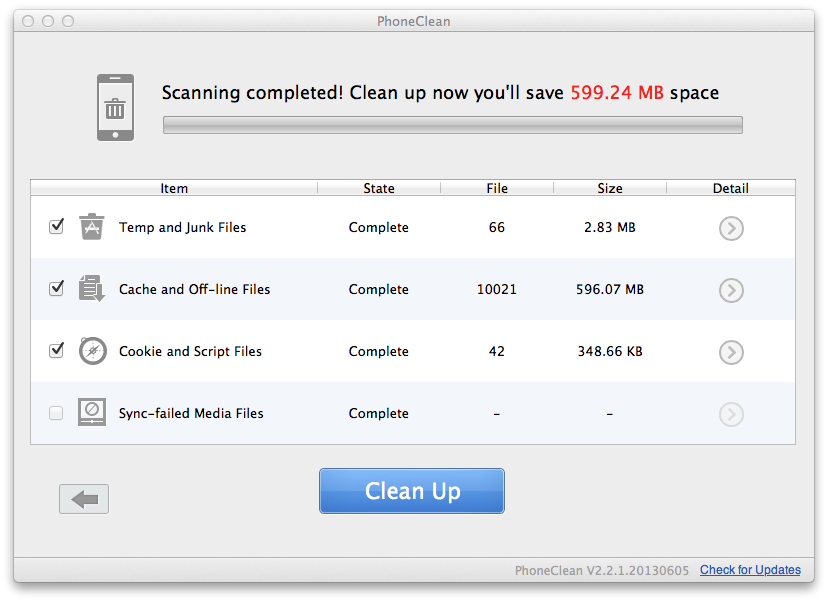Viewport: 828px width, 602px height.
Task: Uncheck the Temp and Junk Files checkbox
Action: [x=57, y=227]
